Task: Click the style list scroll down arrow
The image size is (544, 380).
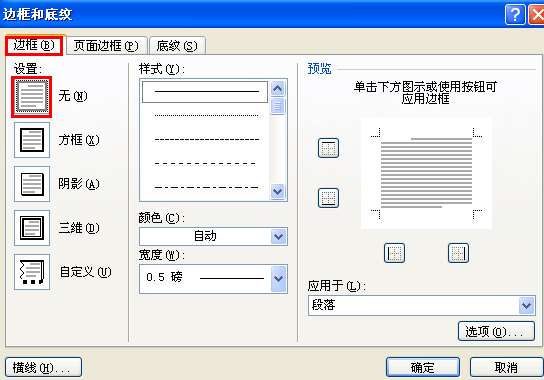Action: [x=278, y=192]
